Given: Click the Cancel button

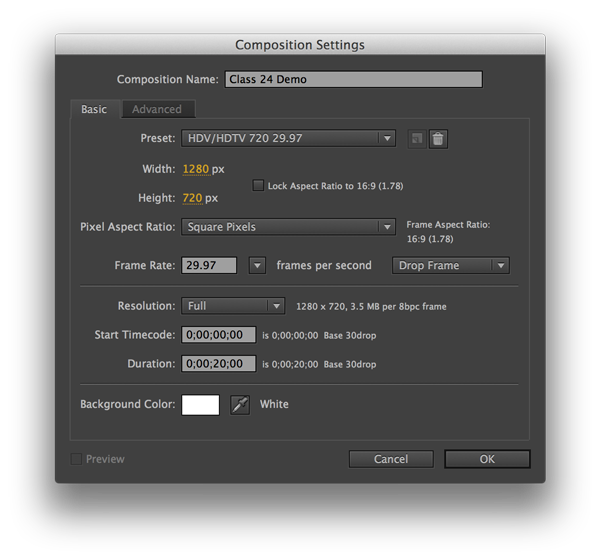Looking at the screenshot, I should pyautogui.click(x=391, y=459).
